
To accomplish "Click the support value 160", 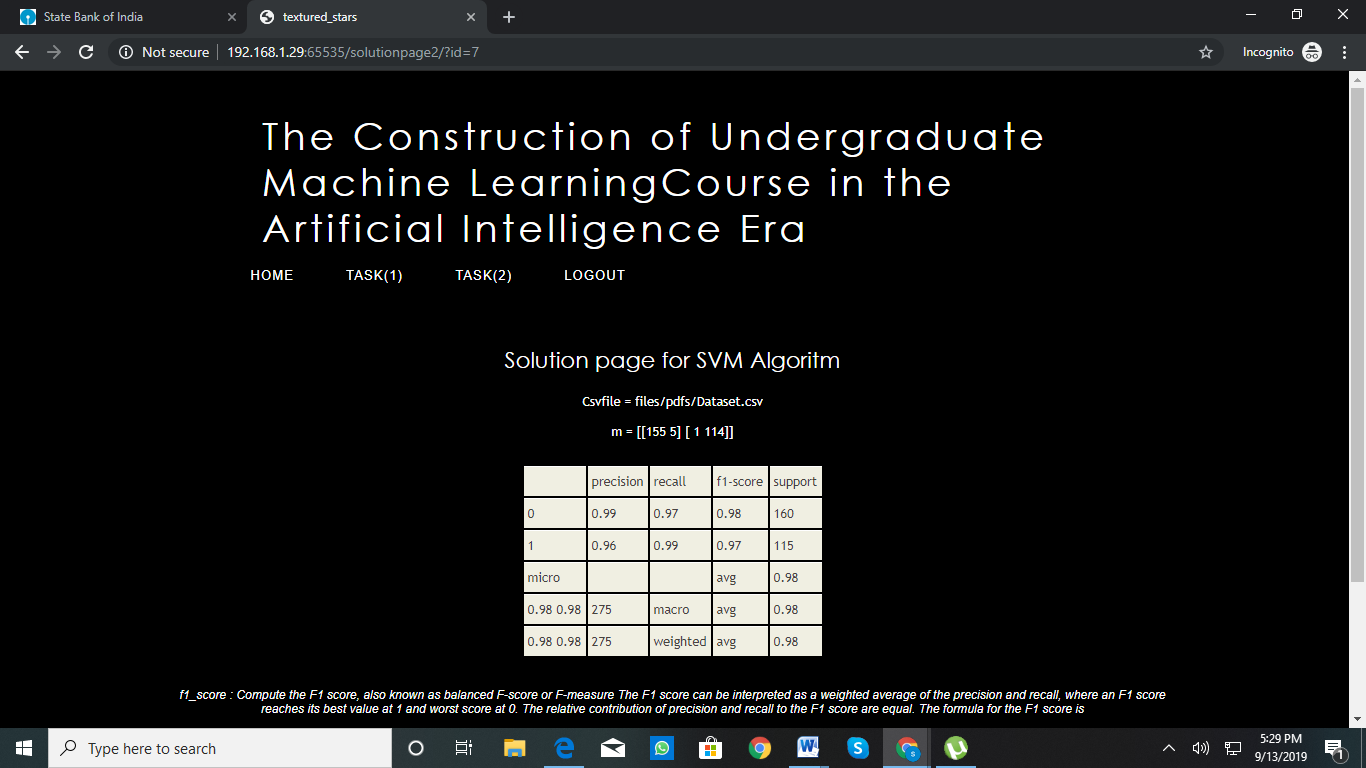I will [795, 513].
